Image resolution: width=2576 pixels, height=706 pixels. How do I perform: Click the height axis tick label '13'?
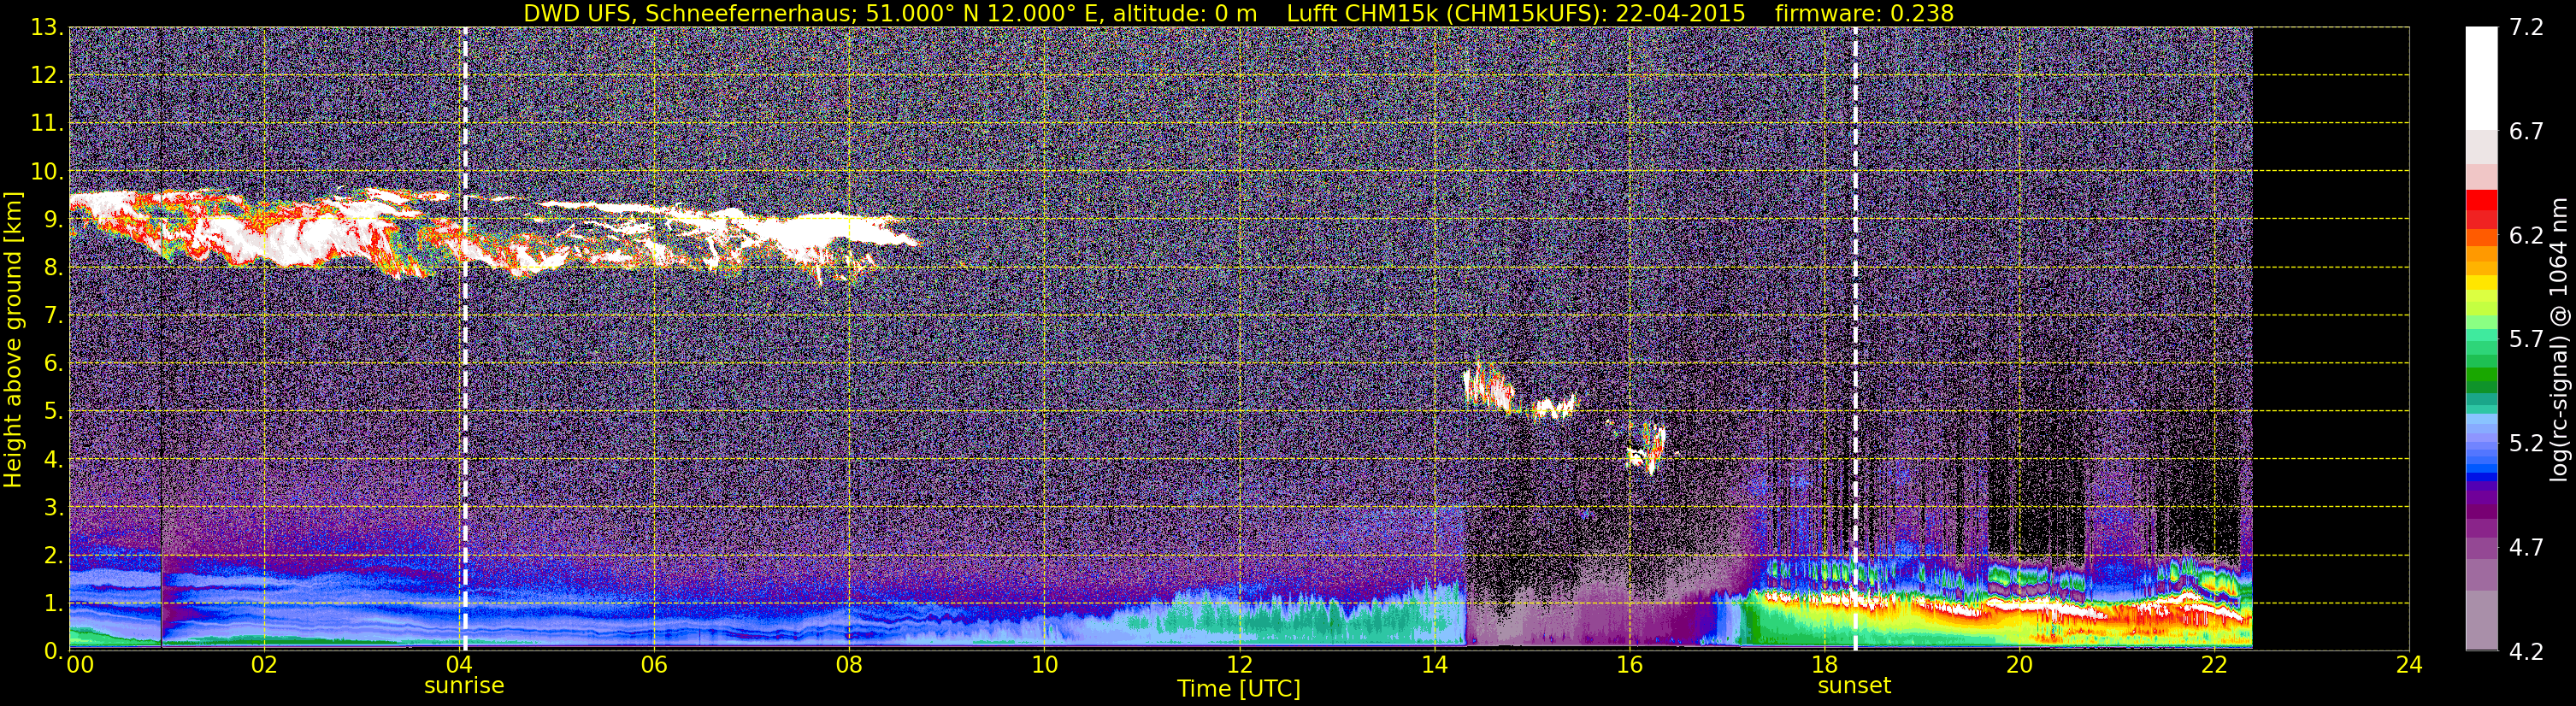[x=45, y=28]
